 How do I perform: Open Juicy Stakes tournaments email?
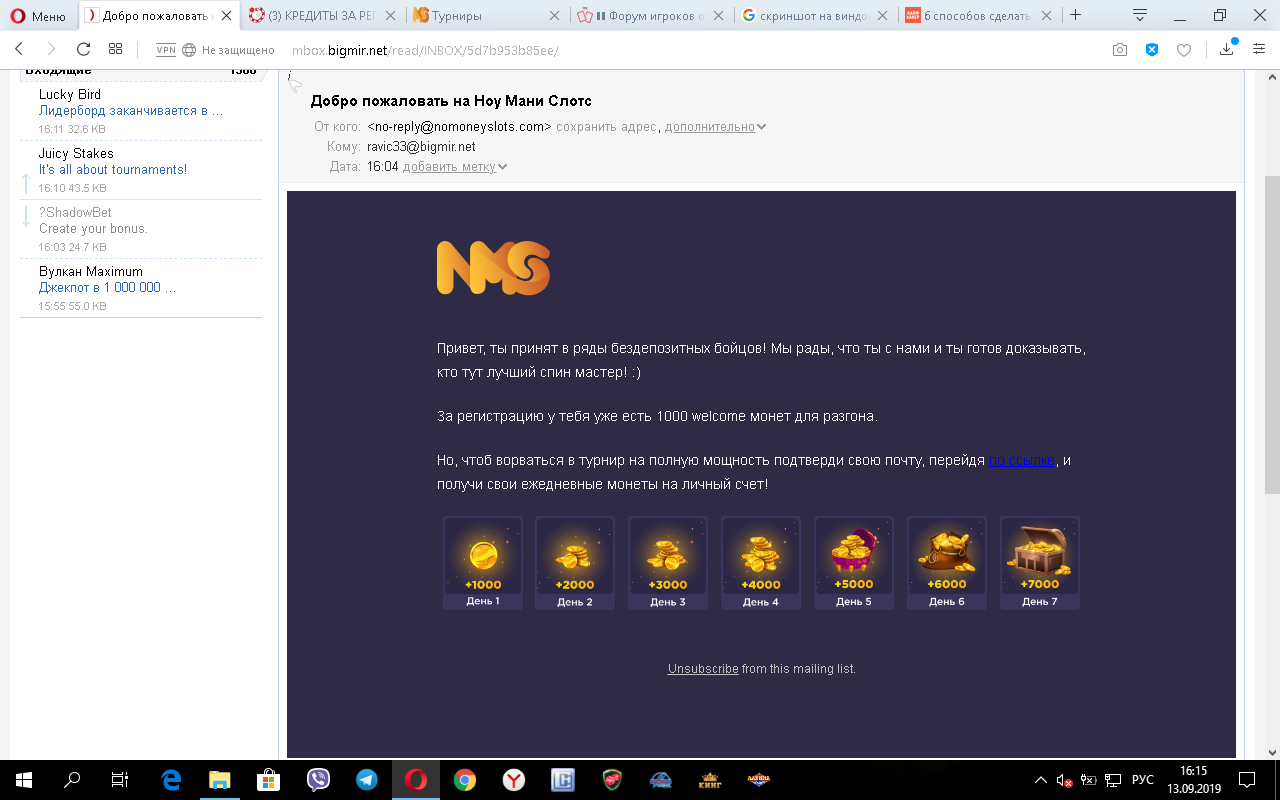pyautogui.click(x=141, y=170)
